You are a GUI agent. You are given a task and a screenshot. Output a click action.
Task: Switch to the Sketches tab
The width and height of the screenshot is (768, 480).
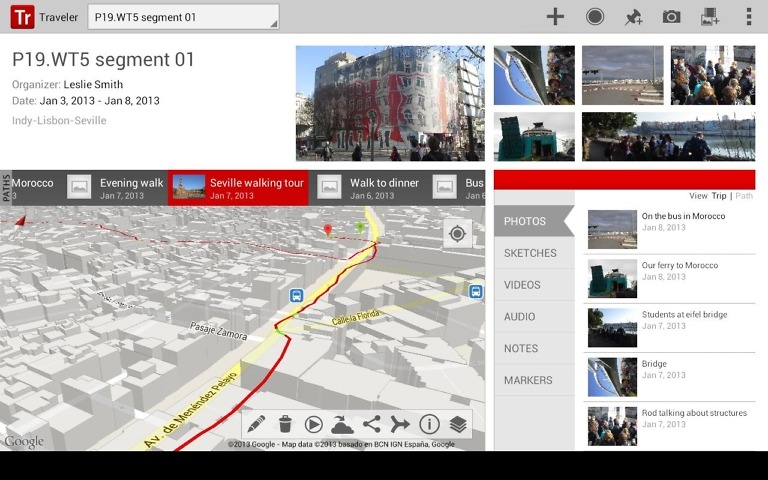click(x=530, y=253)
